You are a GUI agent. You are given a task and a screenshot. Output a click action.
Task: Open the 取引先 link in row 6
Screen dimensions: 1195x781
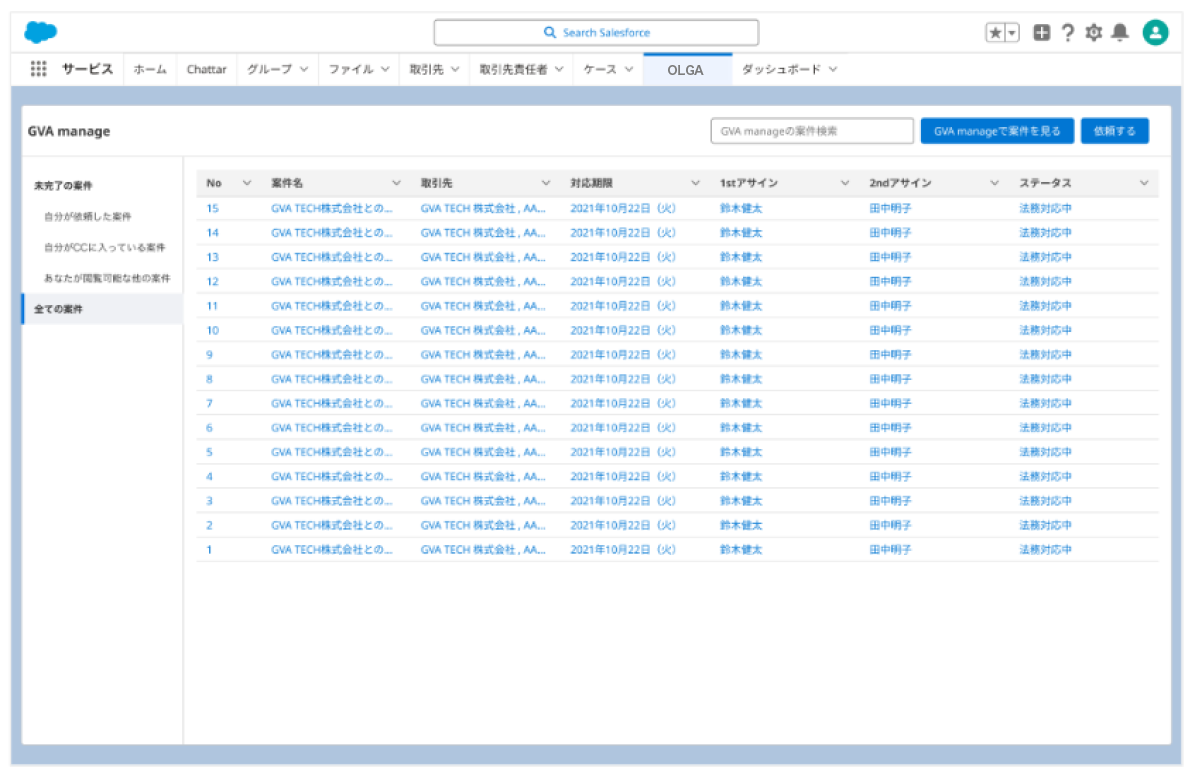(483, 427)
